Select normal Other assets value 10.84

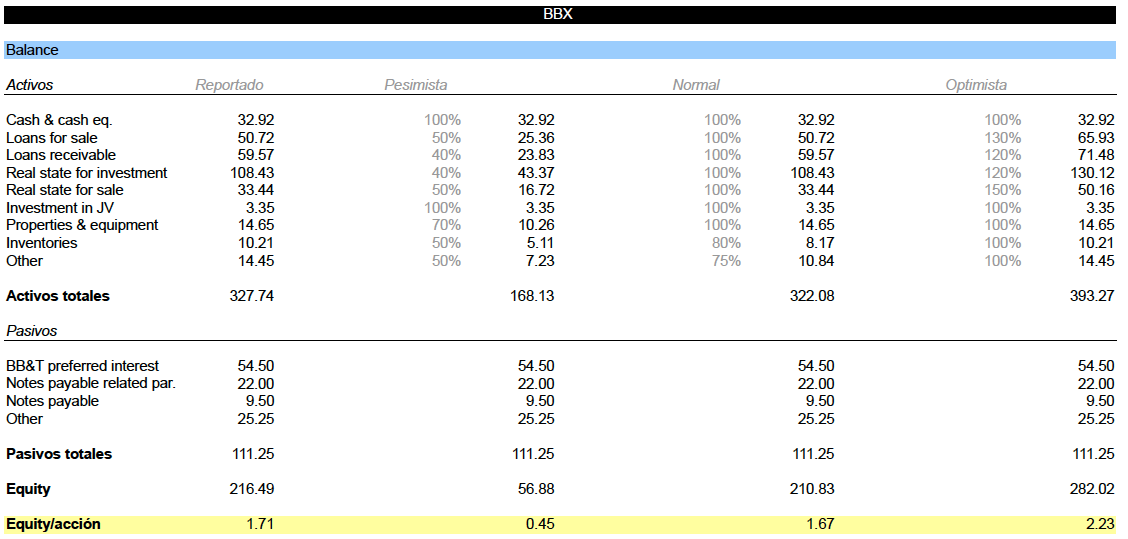pos(816,261)
